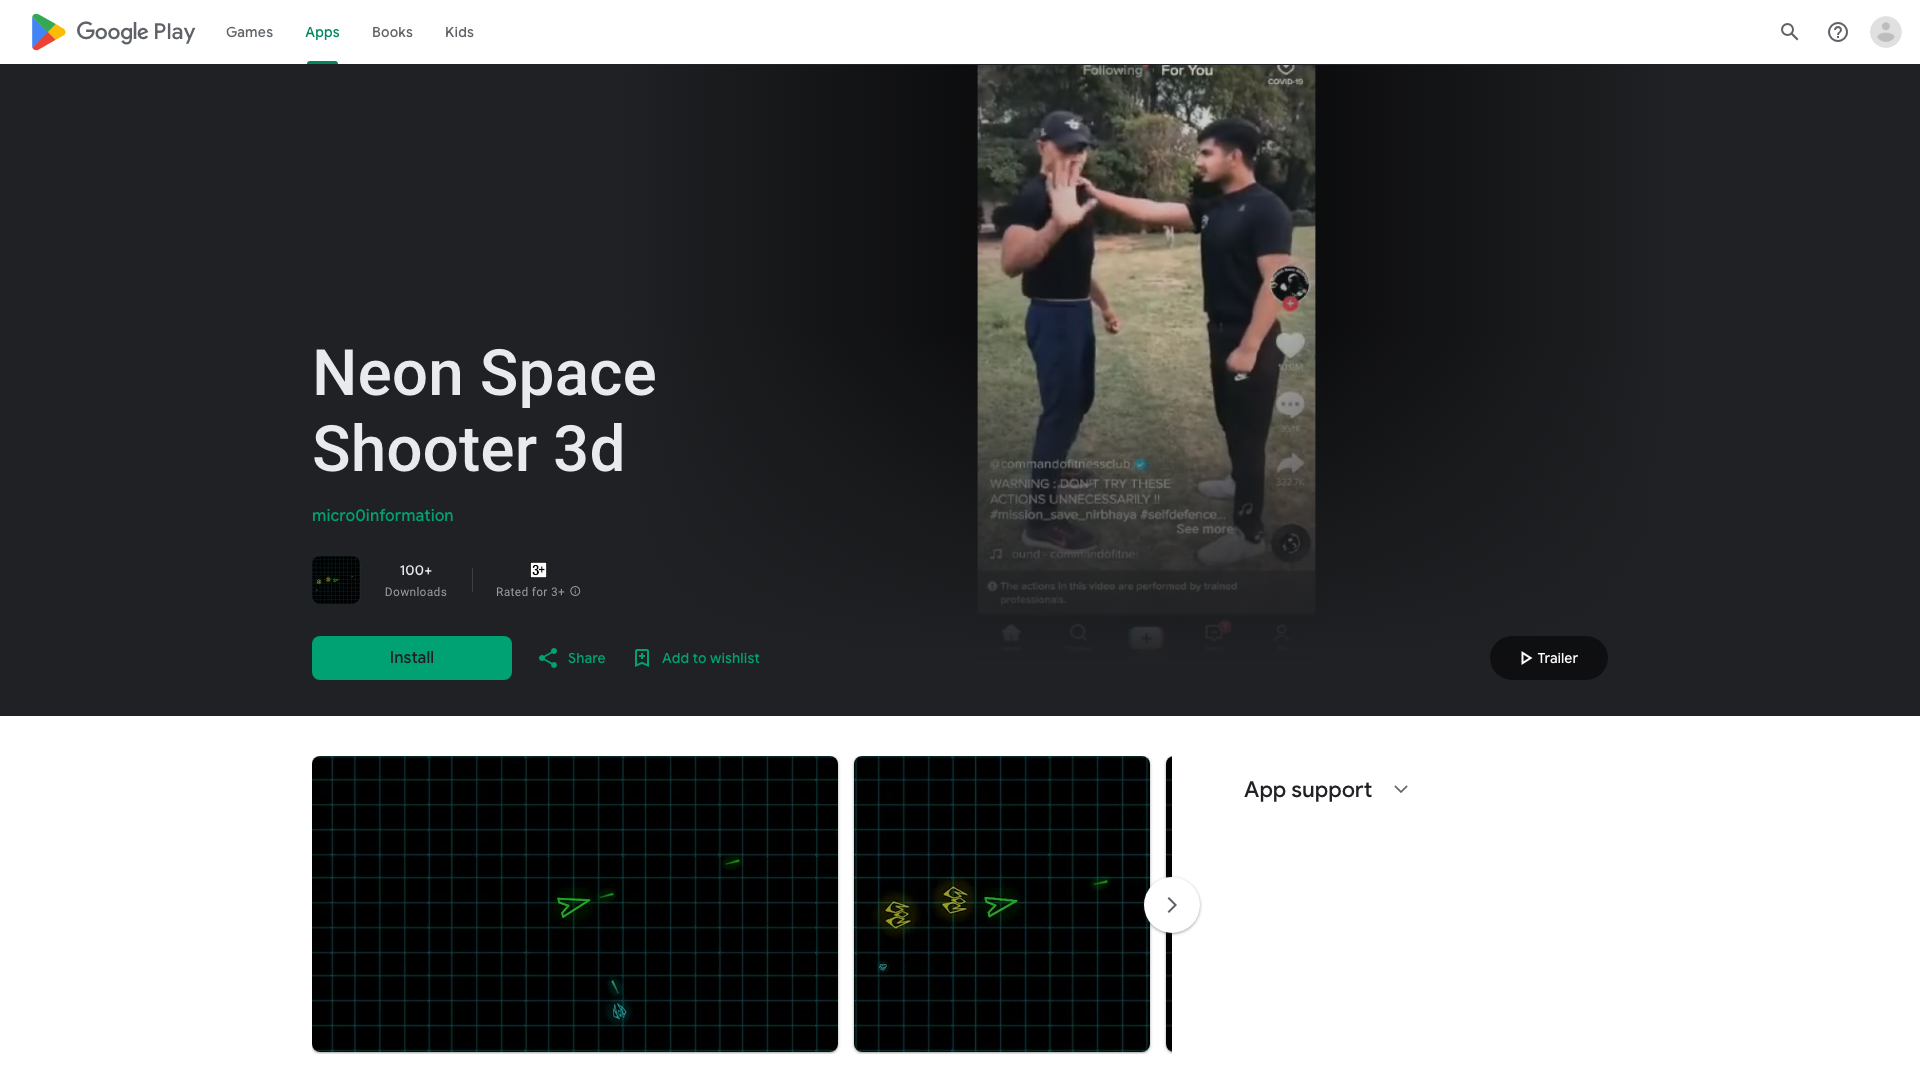Open the Kids tab
The height and width of the screenshot is (1080, 1920).
click(x=459, y=32)
